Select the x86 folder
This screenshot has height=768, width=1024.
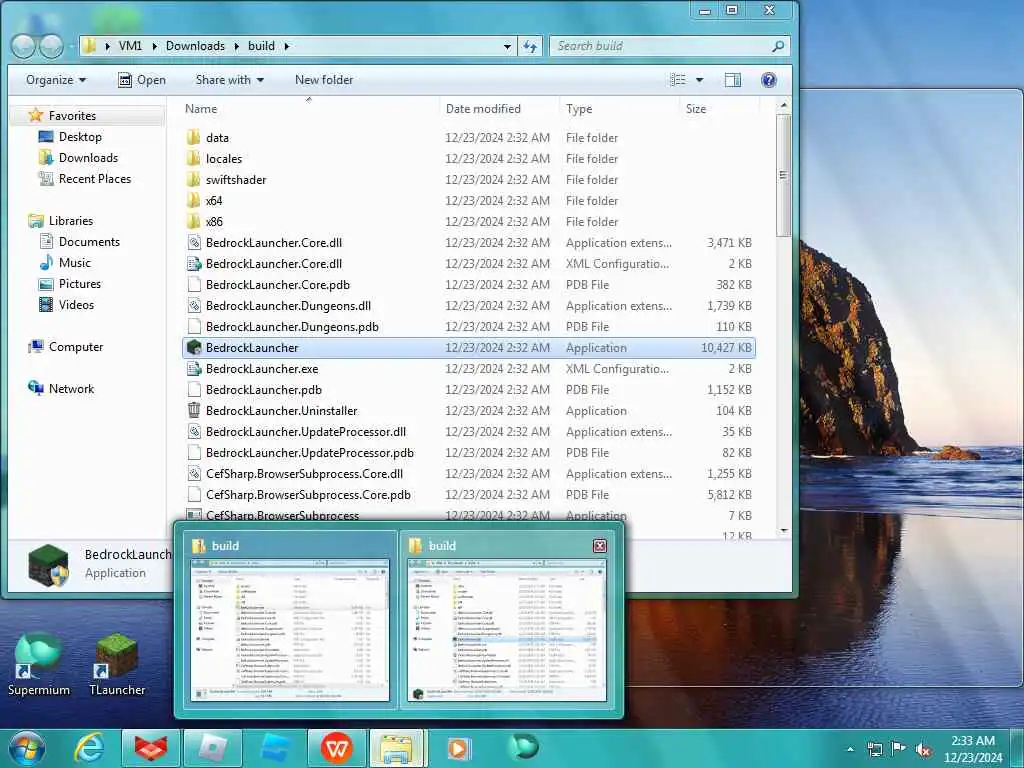(x=469, y=221)
